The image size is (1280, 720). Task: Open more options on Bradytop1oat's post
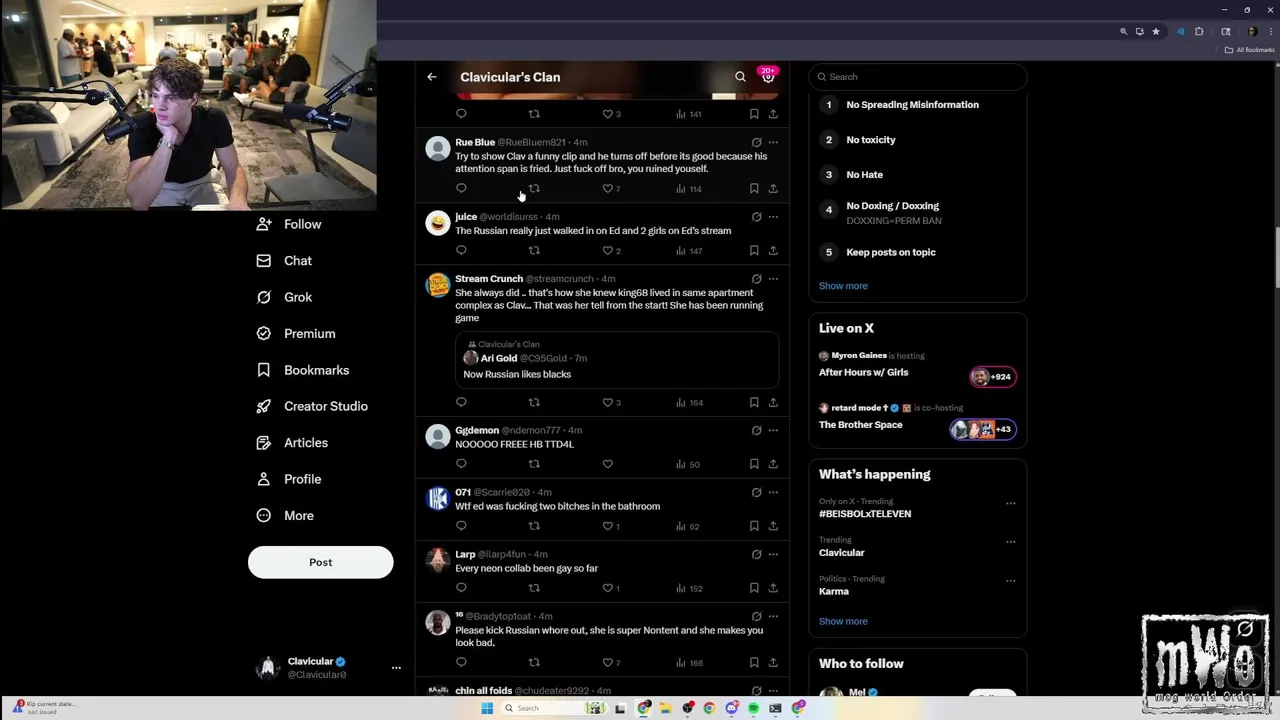coord(773,617)
